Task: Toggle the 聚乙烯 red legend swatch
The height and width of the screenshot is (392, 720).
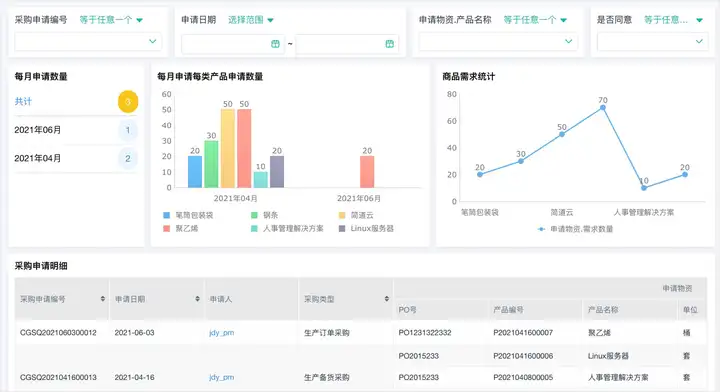Action: 167,228
